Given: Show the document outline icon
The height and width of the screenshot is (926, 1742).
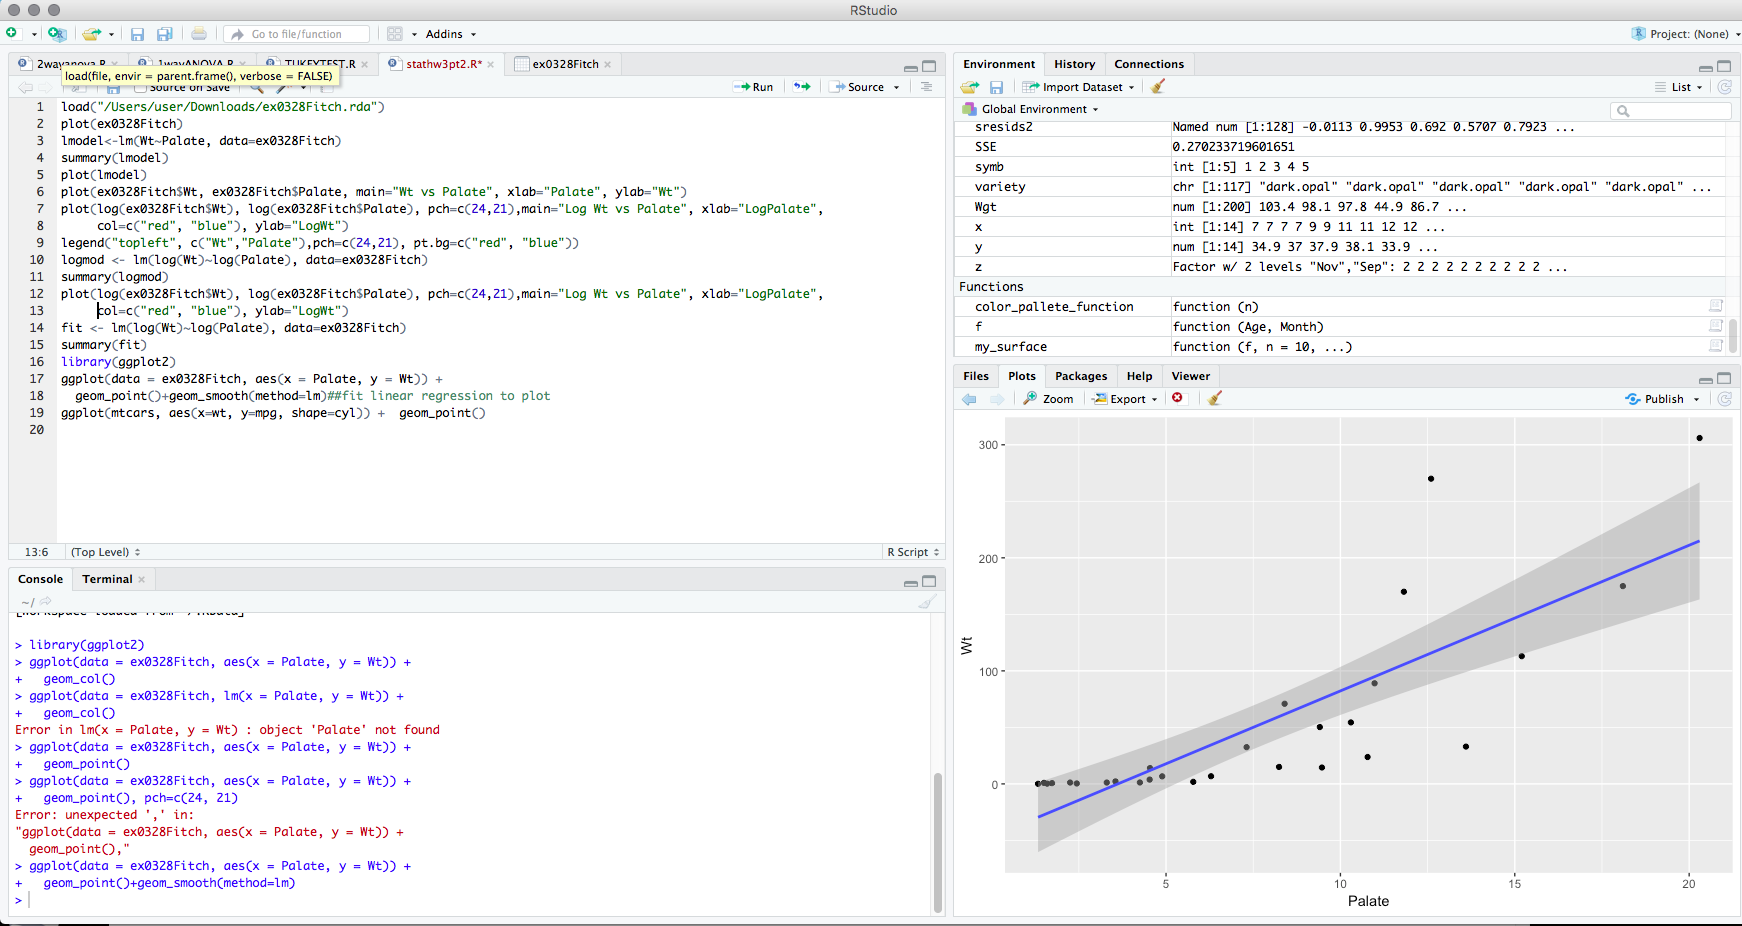Looking at the screenshot, I should [x=927, y=87].
